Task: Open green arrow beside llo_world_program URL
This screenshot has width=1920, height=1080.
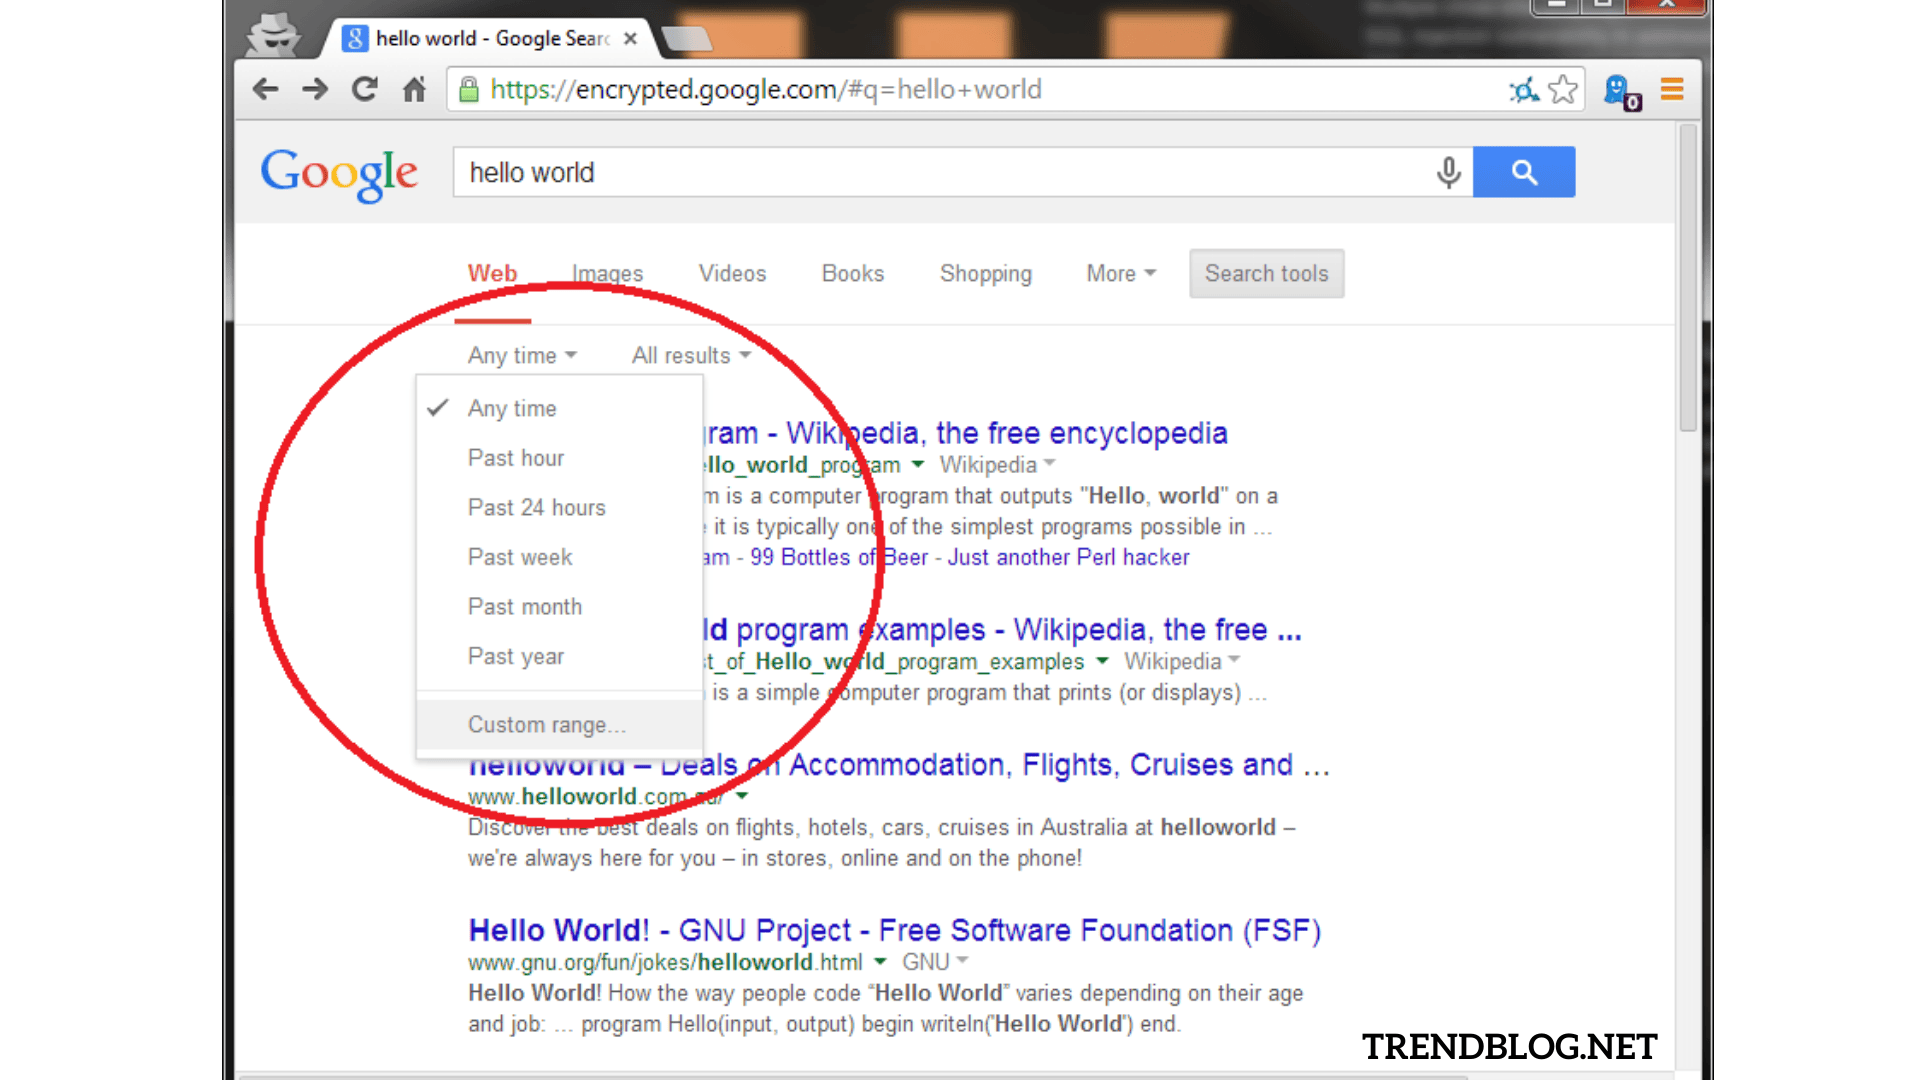Action: tap(918, 465)
